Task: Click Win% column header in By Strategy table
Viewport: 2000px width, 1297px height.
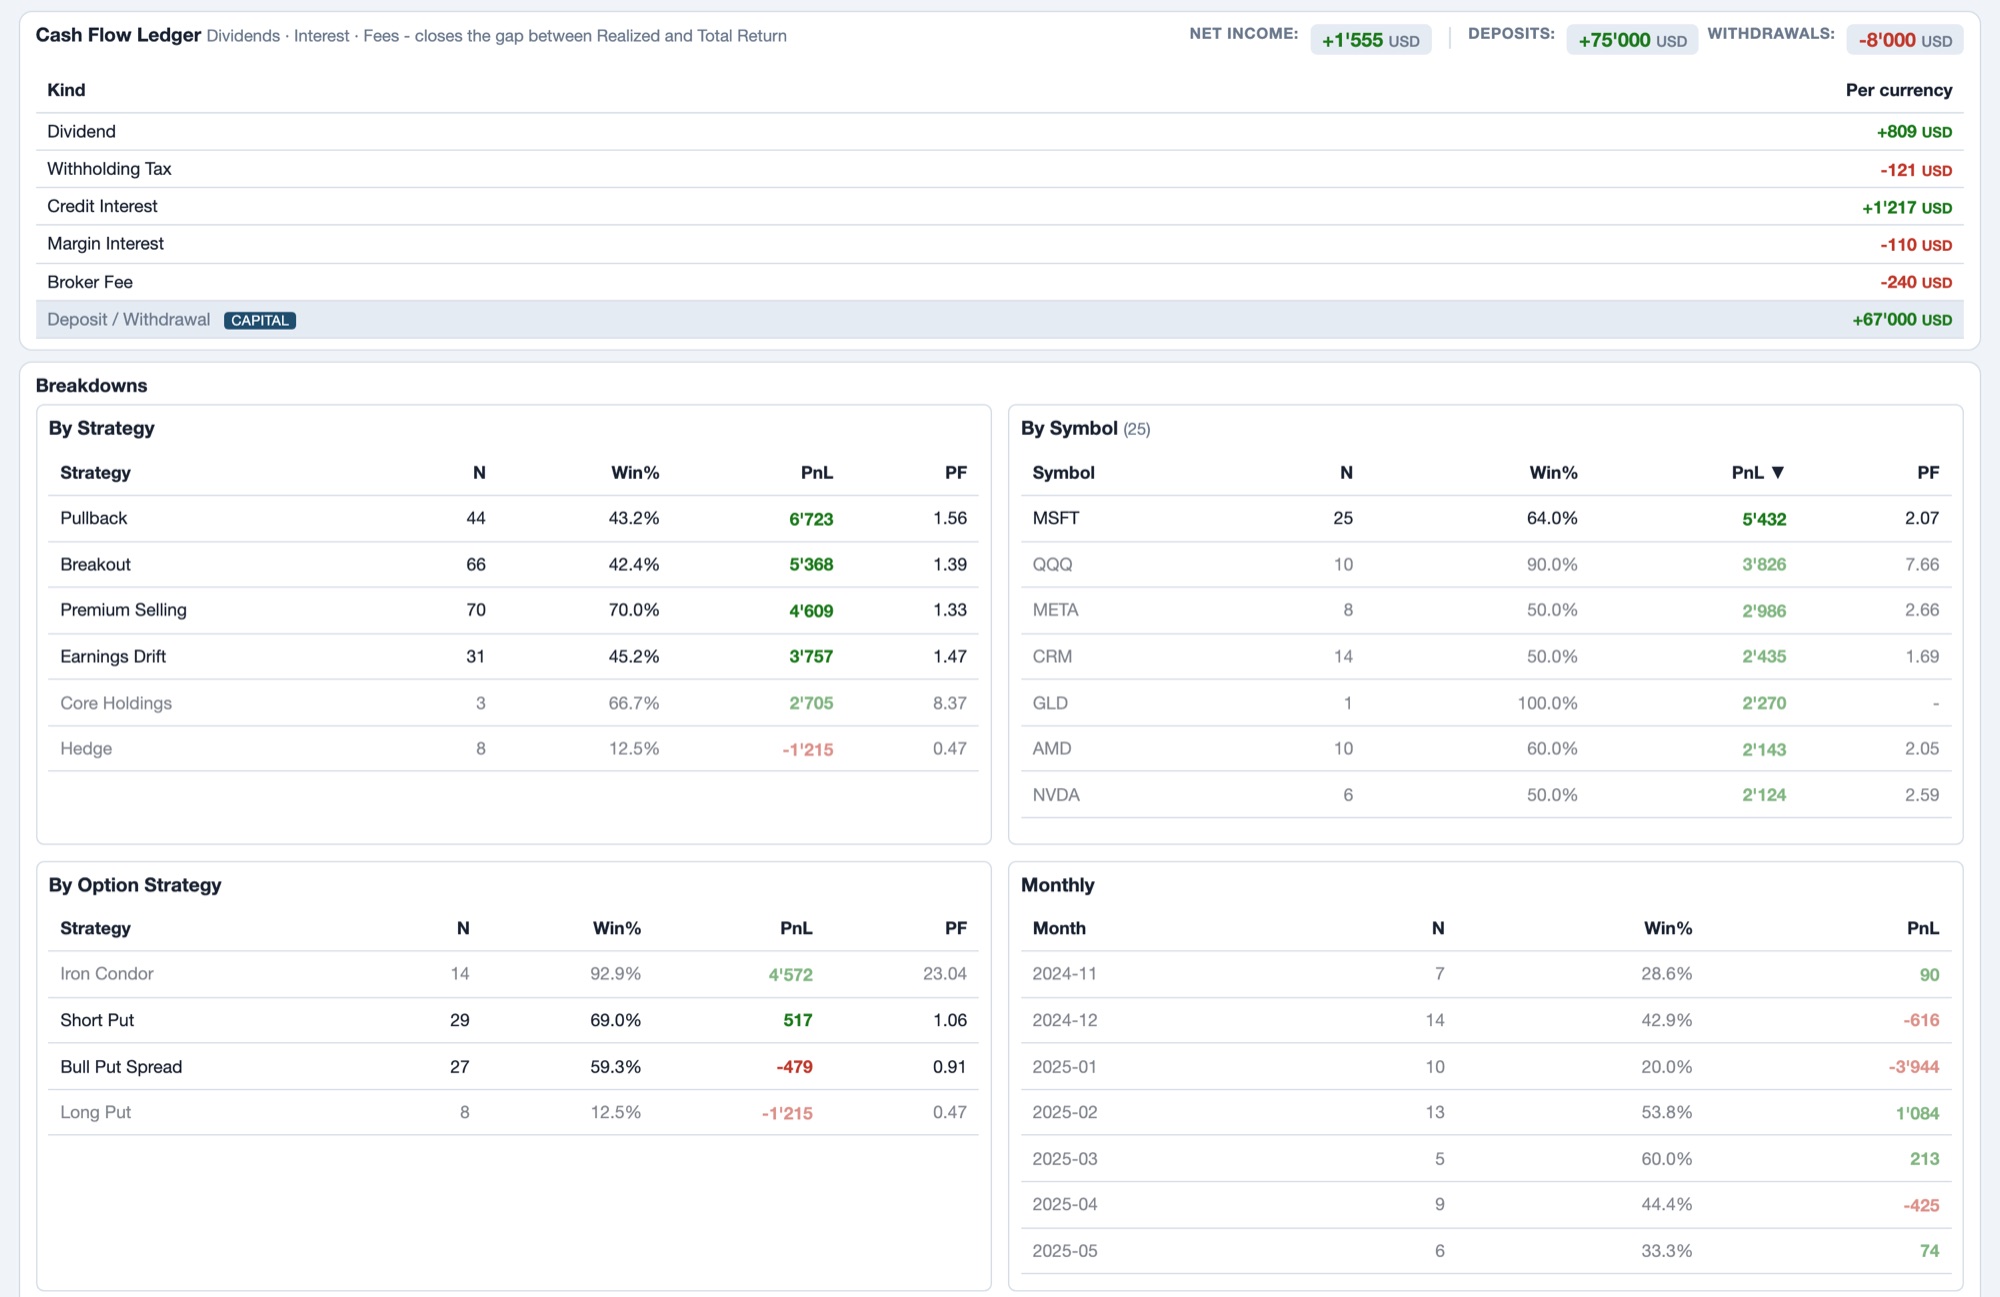Action: 635,473
